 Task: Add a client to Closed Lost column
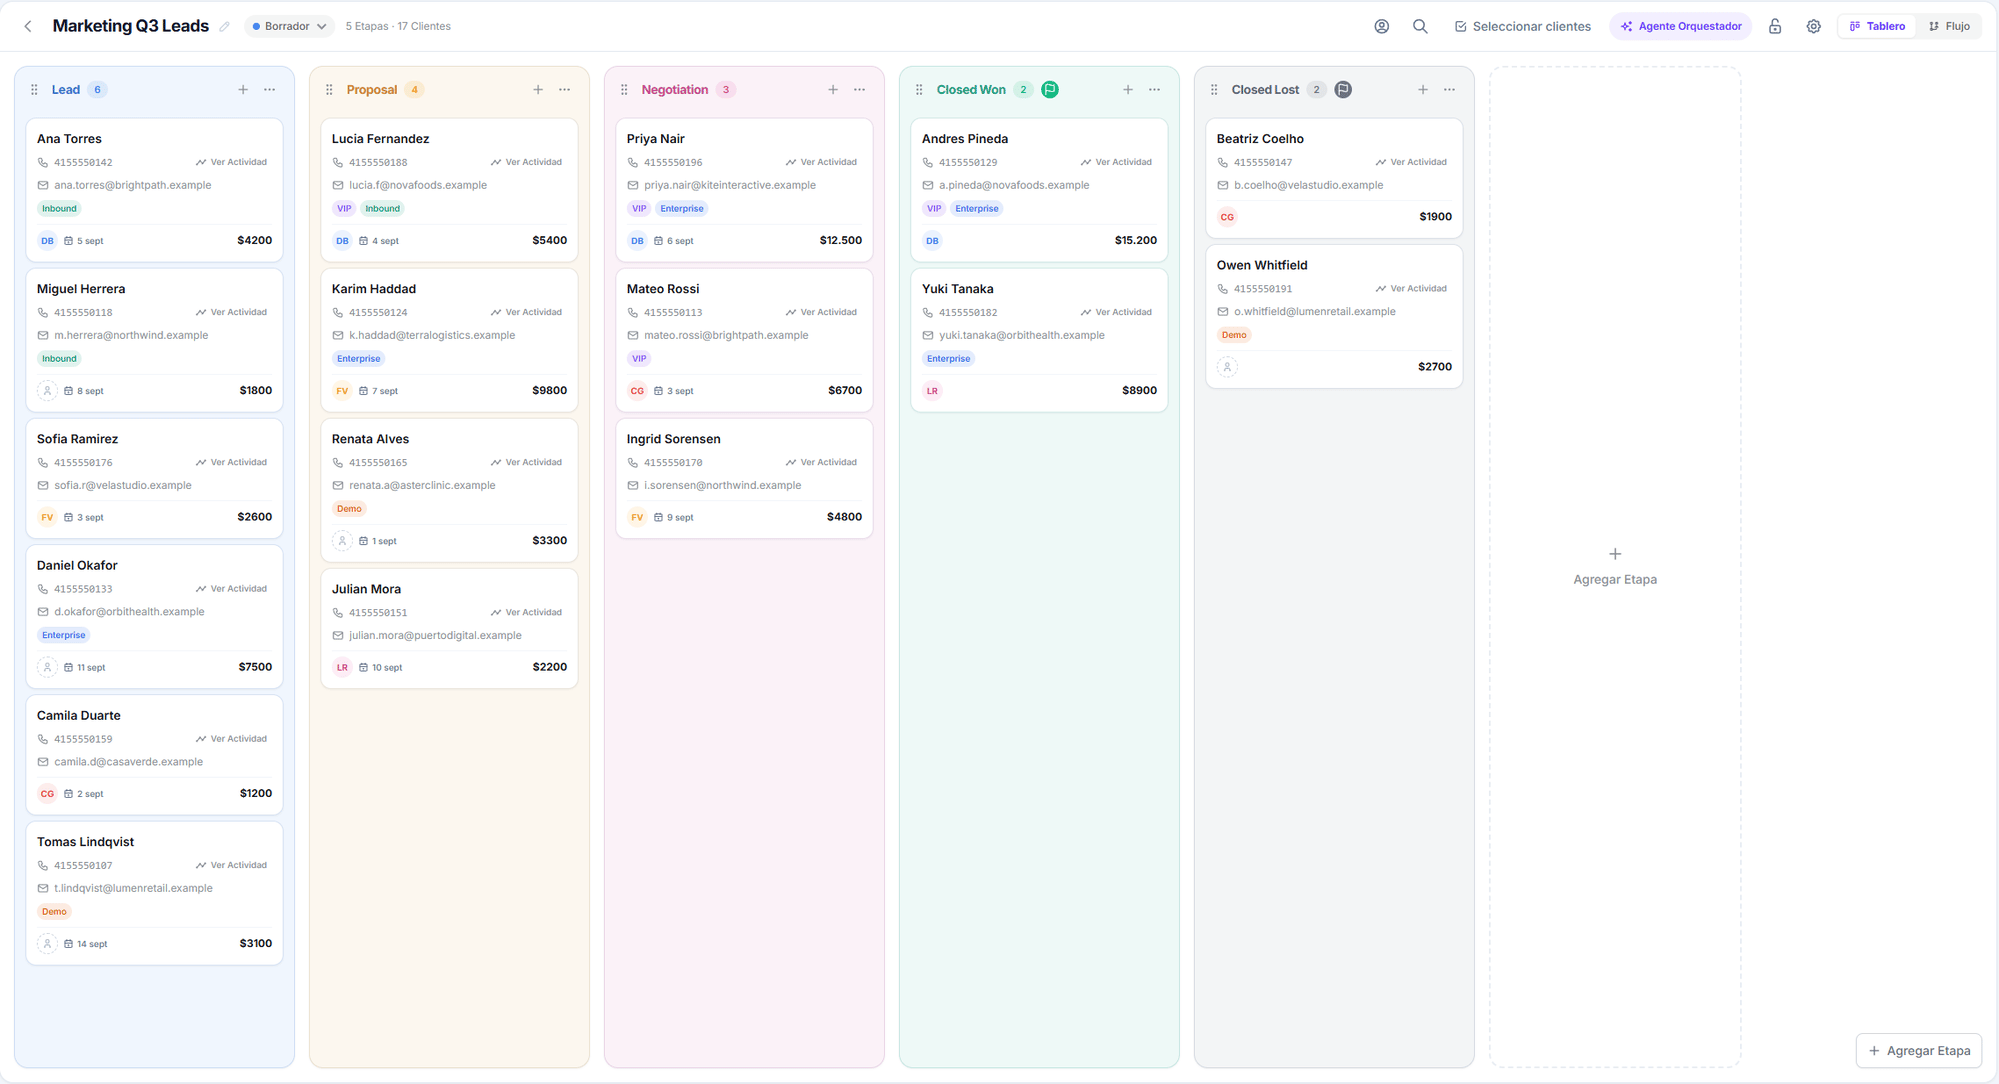(x=1423, y=90)
